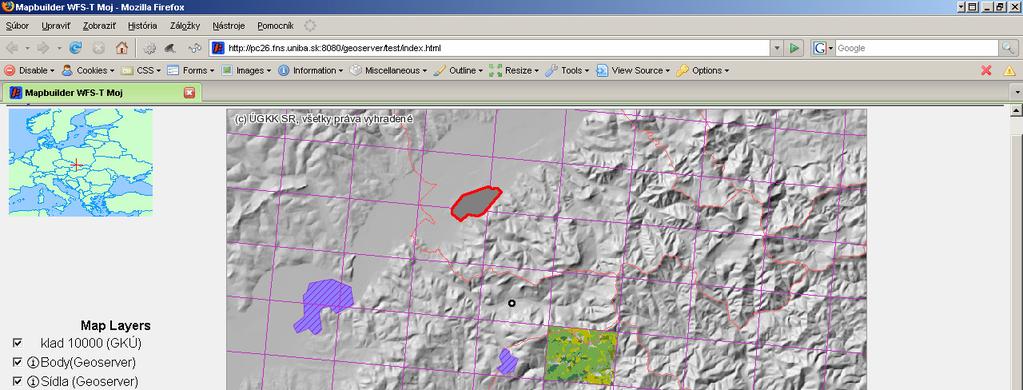Expand the Cookies dropdown menu
The width and height of the screenshot is (1023, 390).
(88, 70)
